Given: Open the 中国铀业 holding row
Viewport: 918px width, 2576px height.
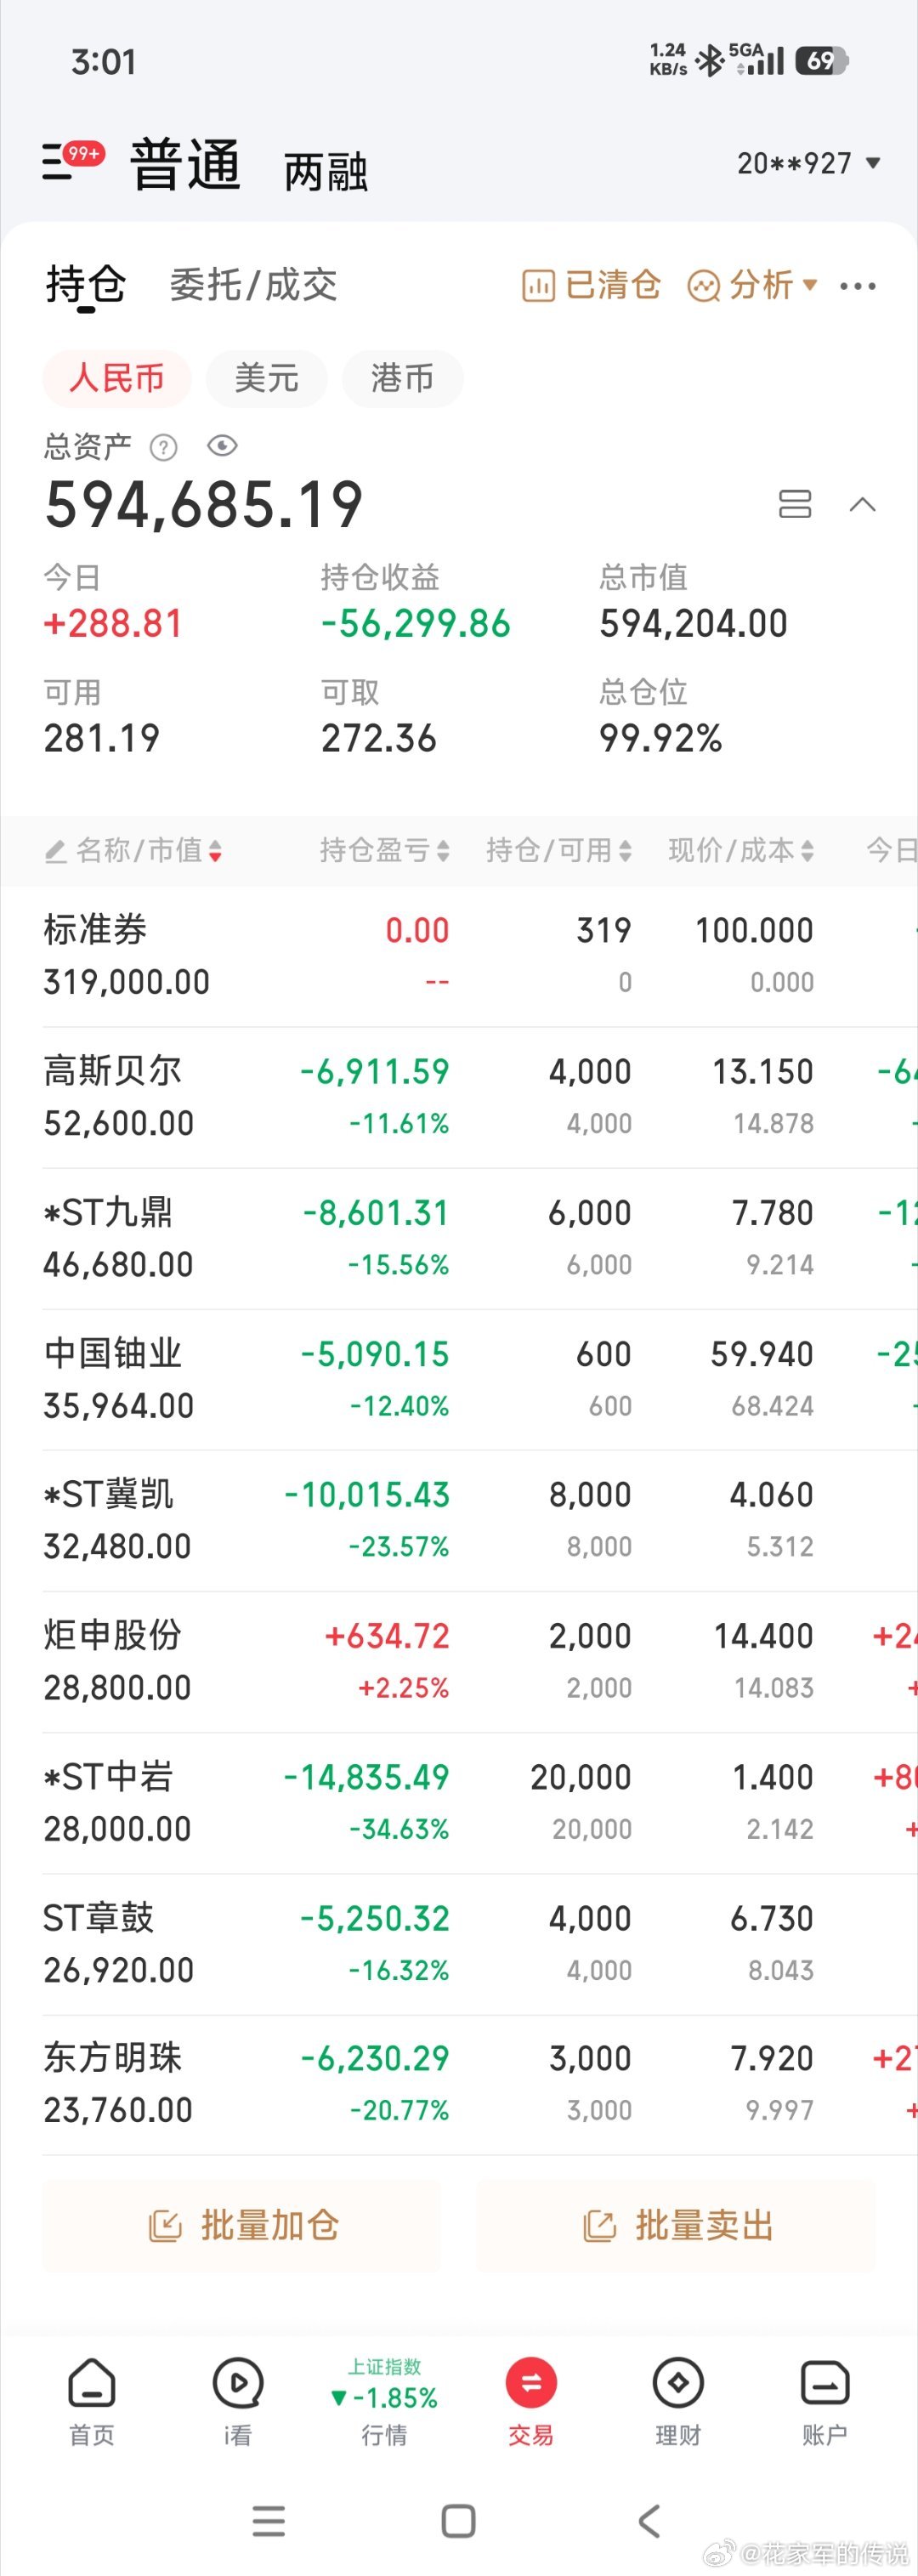Looking at the screenshot, I should [459, 1379].
